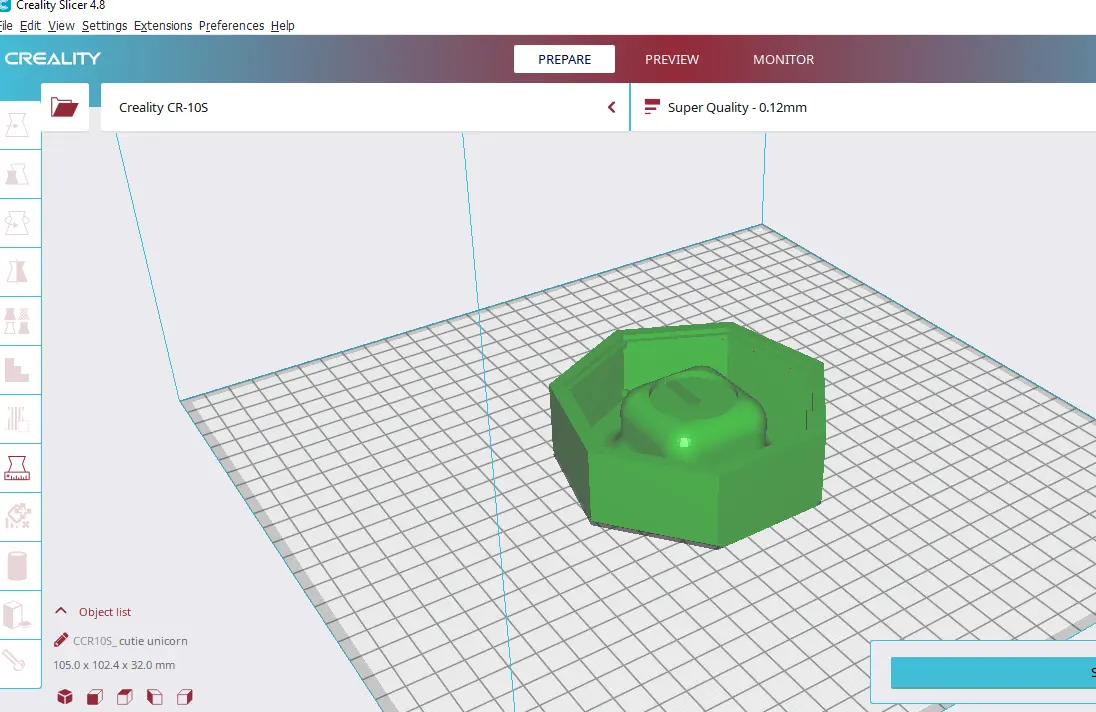Click the cylinder custom support tool
Screen dimensions: 1096x712
pos(17,565)
